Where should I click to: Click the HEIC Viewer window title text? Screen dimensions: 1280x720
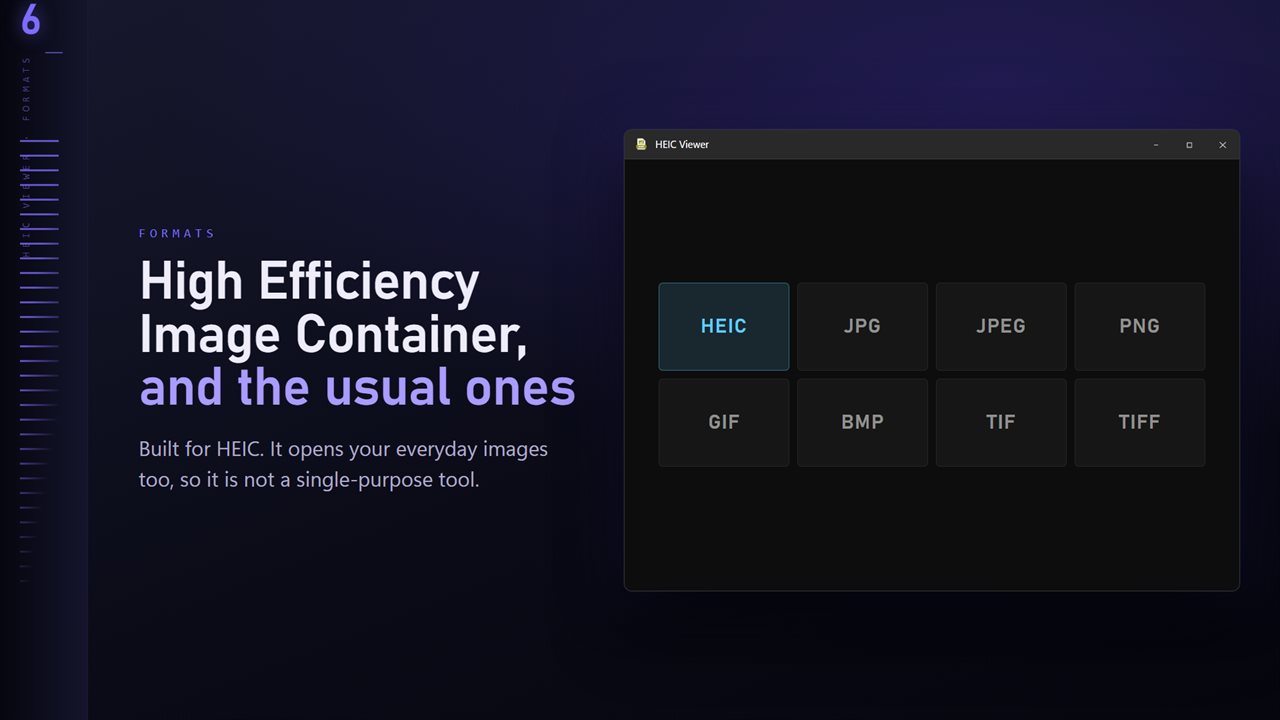[x=682, y=145]
